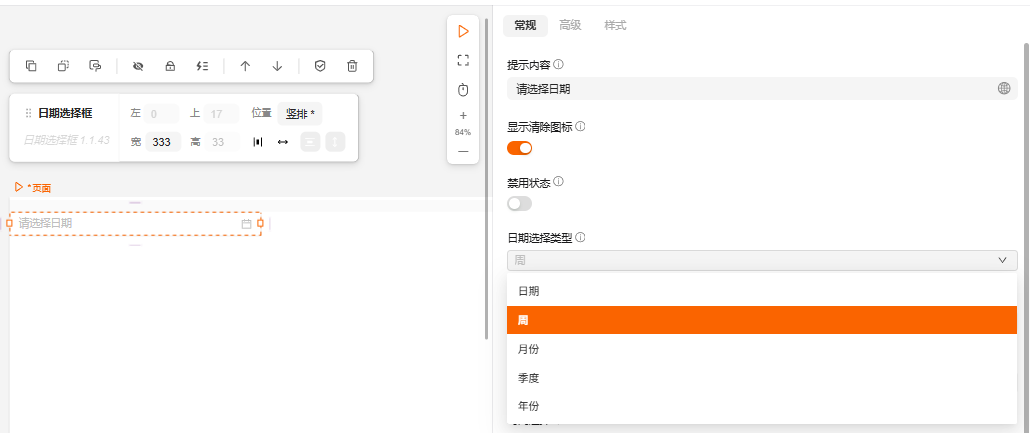
Task: Click info icon next to 禁用状态
Action: 559,181
